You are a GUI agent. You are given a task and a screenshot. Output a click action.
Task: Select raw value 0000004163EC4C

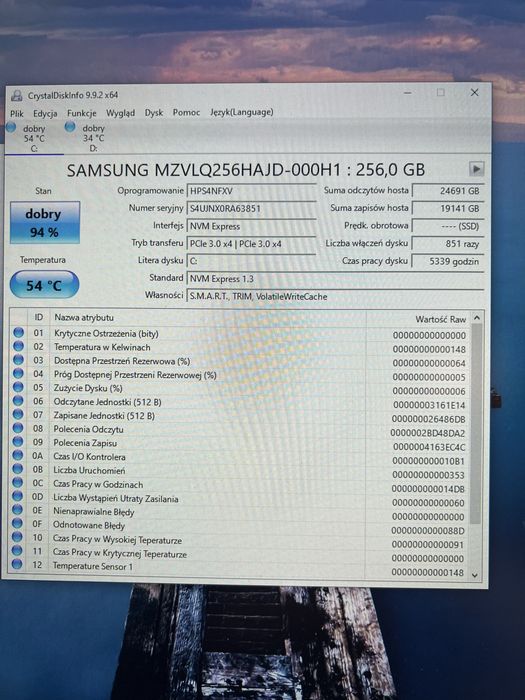[x=429, y=447]
